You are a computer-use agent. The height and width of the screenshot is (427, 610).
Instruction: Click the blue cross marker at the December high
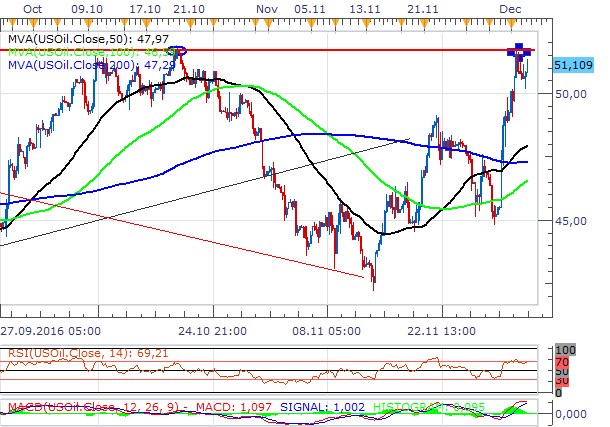point(520,50)
